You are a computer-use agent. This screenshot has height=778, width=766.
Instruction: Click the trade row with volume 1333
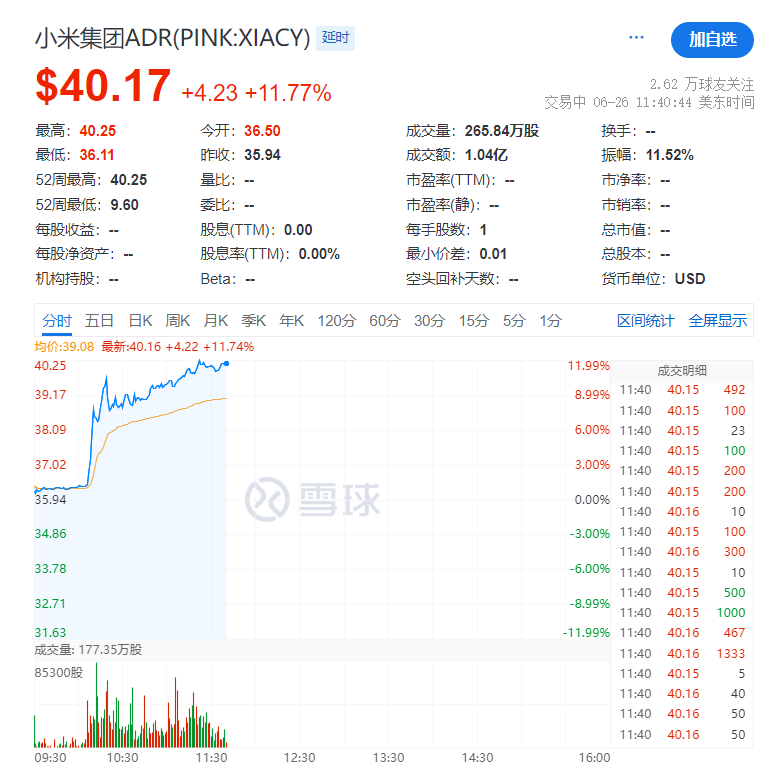[682, 654]
